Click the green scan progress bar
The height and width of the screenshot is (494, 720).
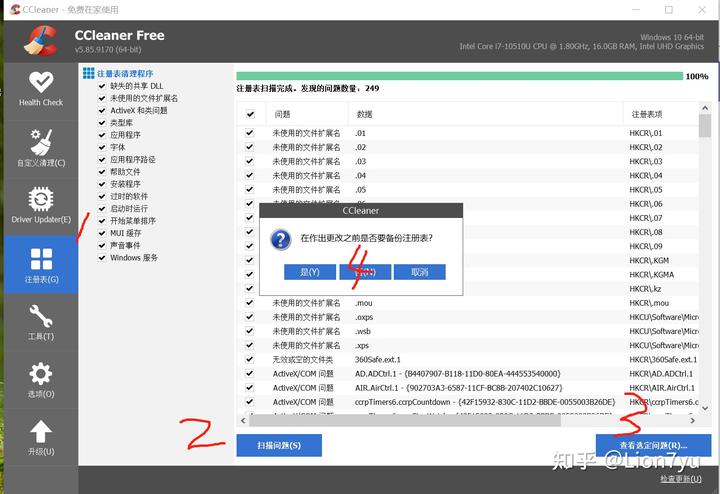460,76
